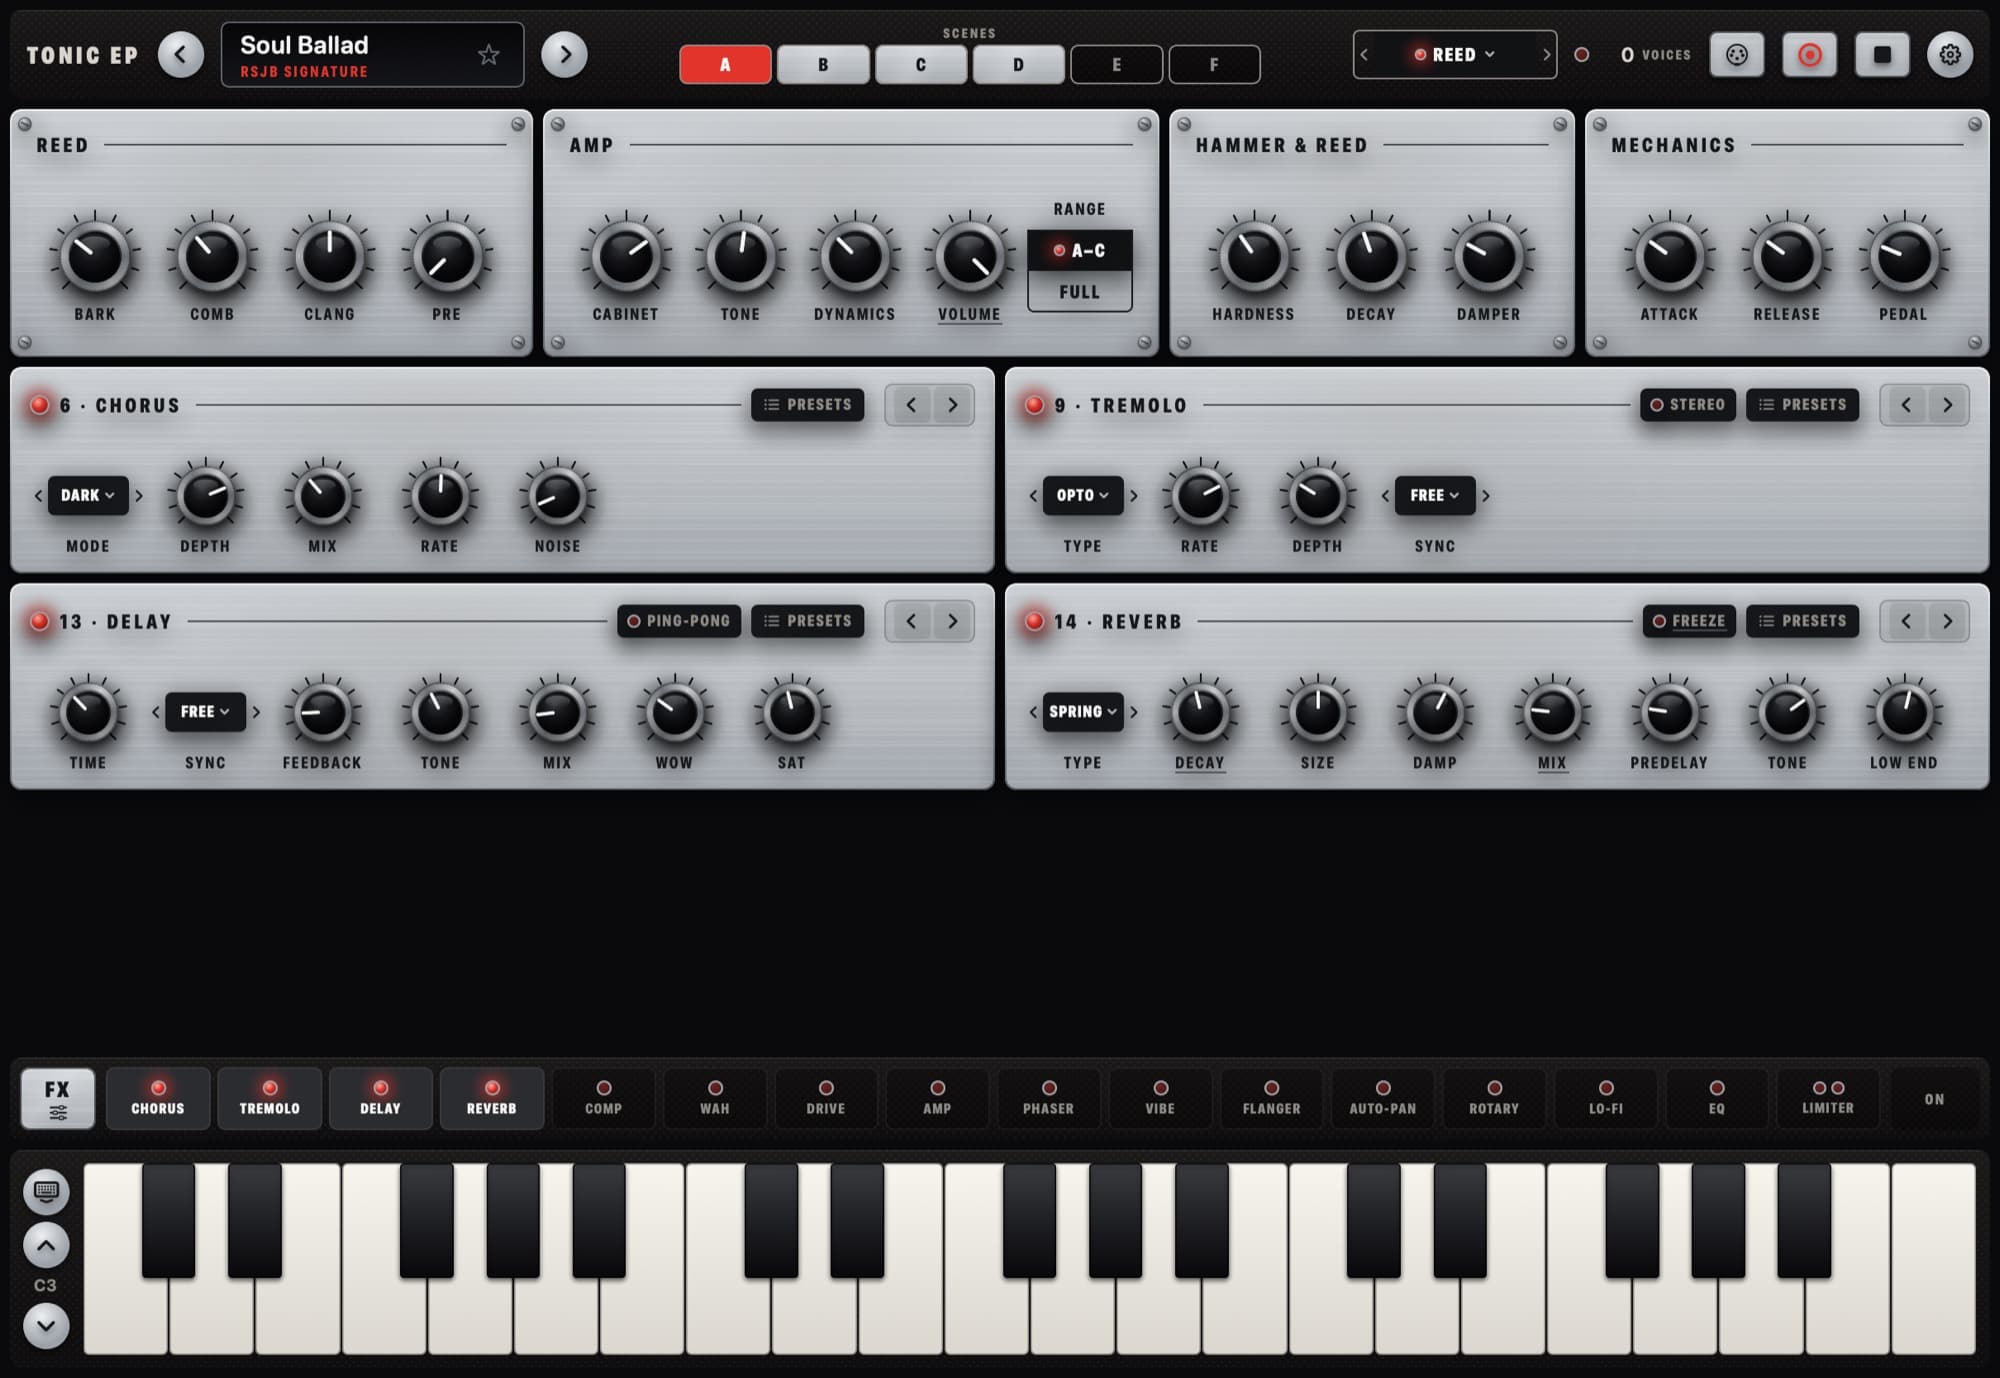Shift the octave down below C3
2000x1378 pixels.
click(x=46, y=1325)
